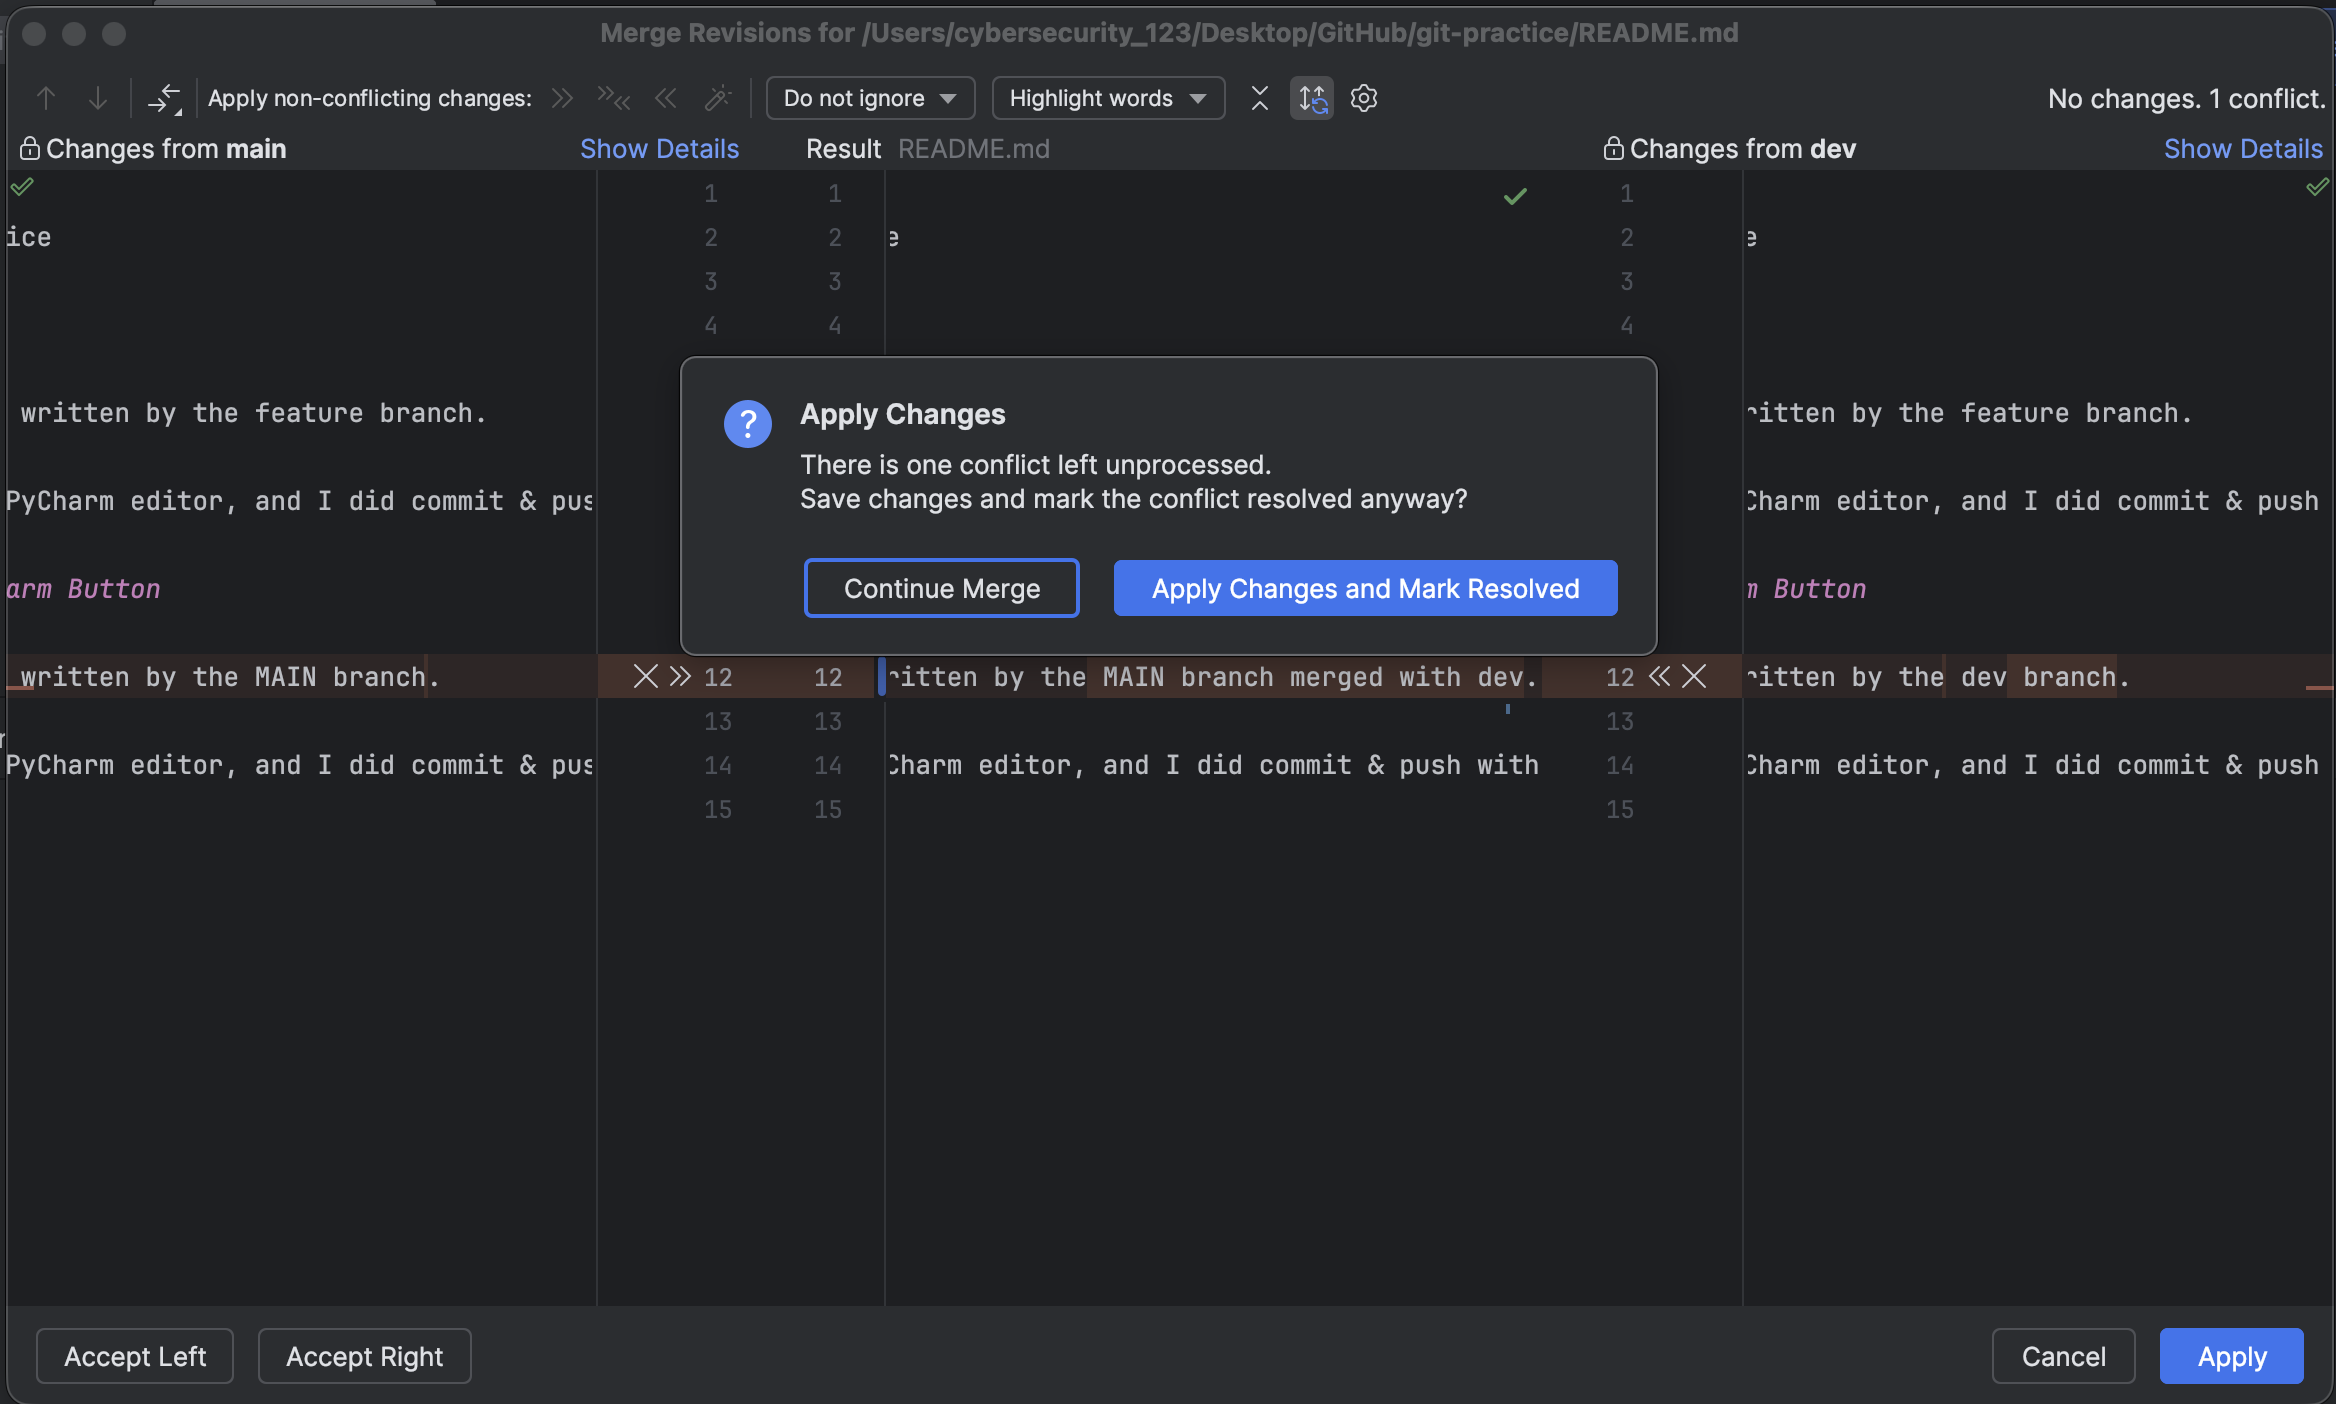Apply all non-conflicting changes from left

pos(563,98)
